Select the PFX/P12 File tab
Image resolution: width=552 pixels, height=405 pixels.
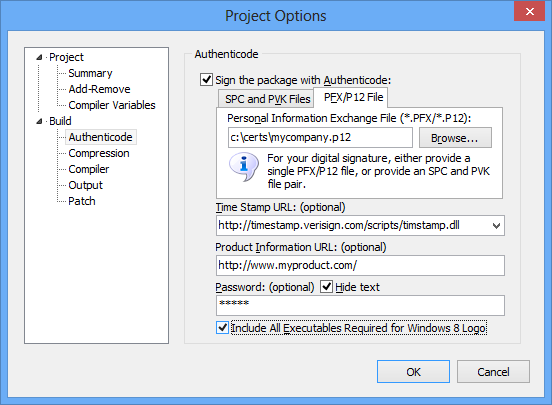[351, 97]
